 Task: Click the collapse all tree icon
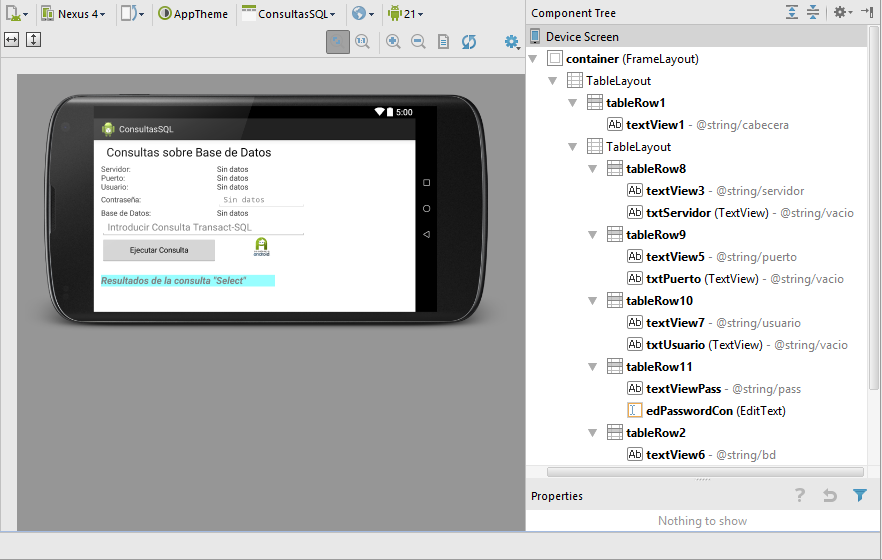tap(813, 12)
